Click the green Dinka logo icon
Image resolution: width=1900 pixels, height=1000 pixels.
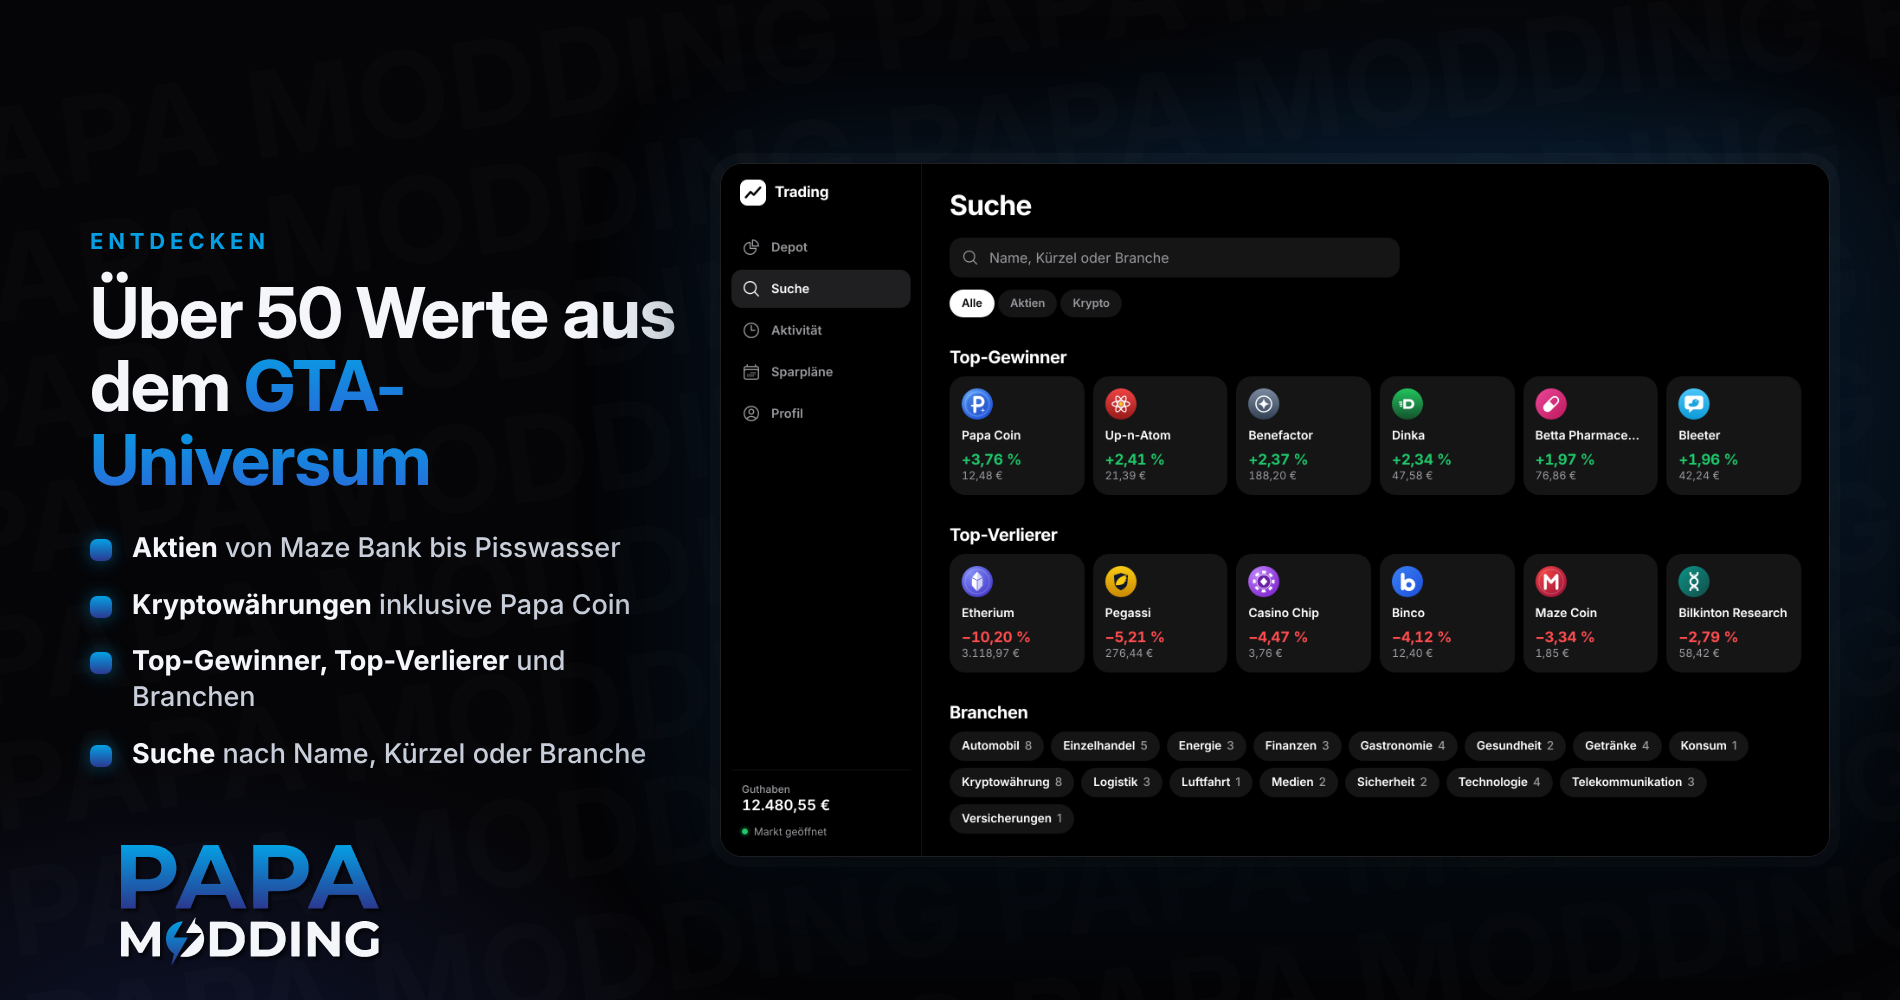click(x=1407, y=404)
